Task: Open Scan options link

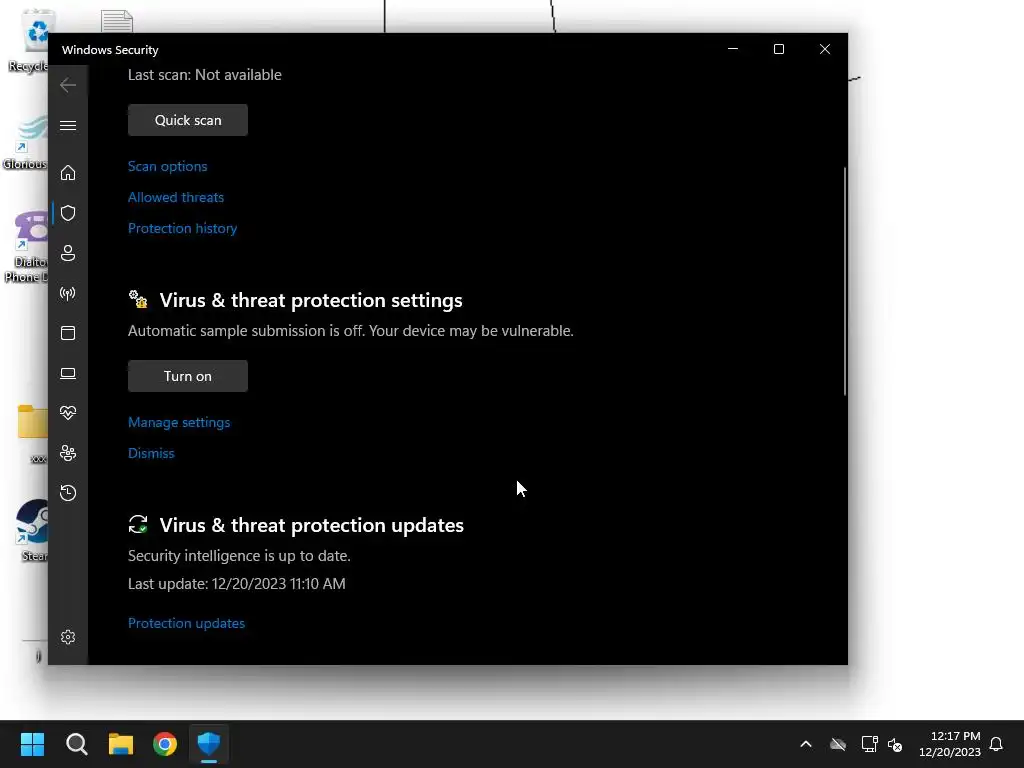Action: (x=167, y=167)
